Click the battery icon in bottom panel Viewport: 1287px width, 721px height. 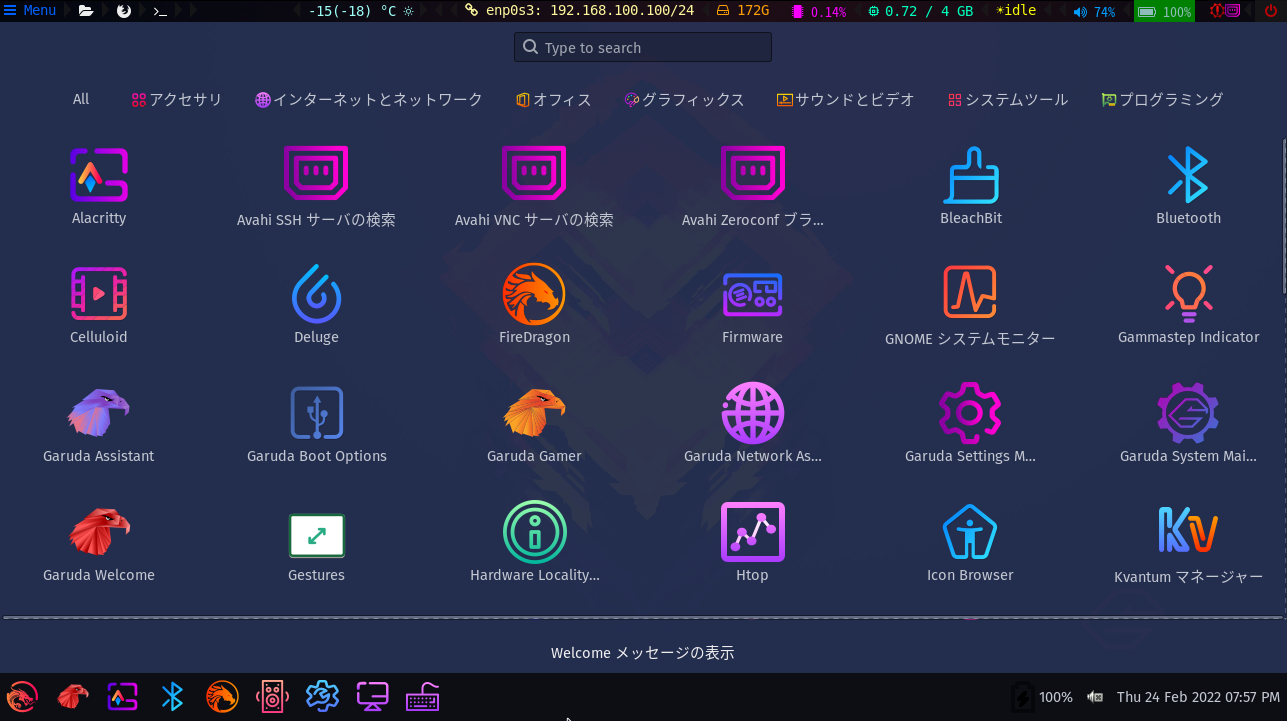coord(1022,697)
